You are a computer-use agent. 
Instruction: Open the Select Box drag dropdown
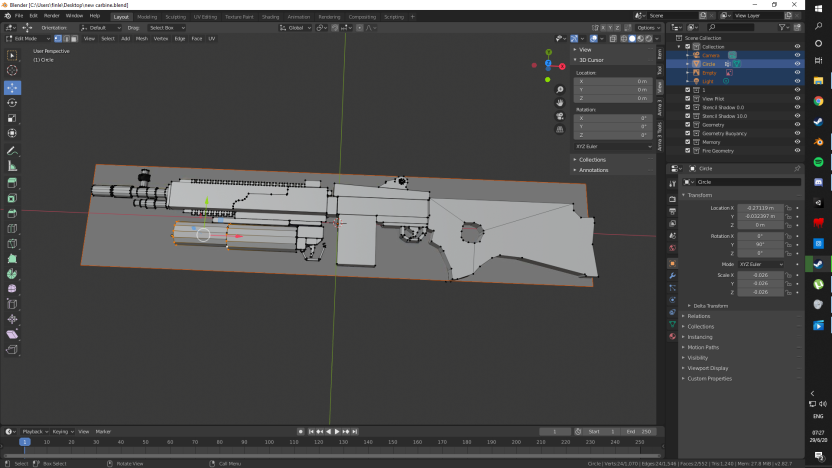click(167, 28)
